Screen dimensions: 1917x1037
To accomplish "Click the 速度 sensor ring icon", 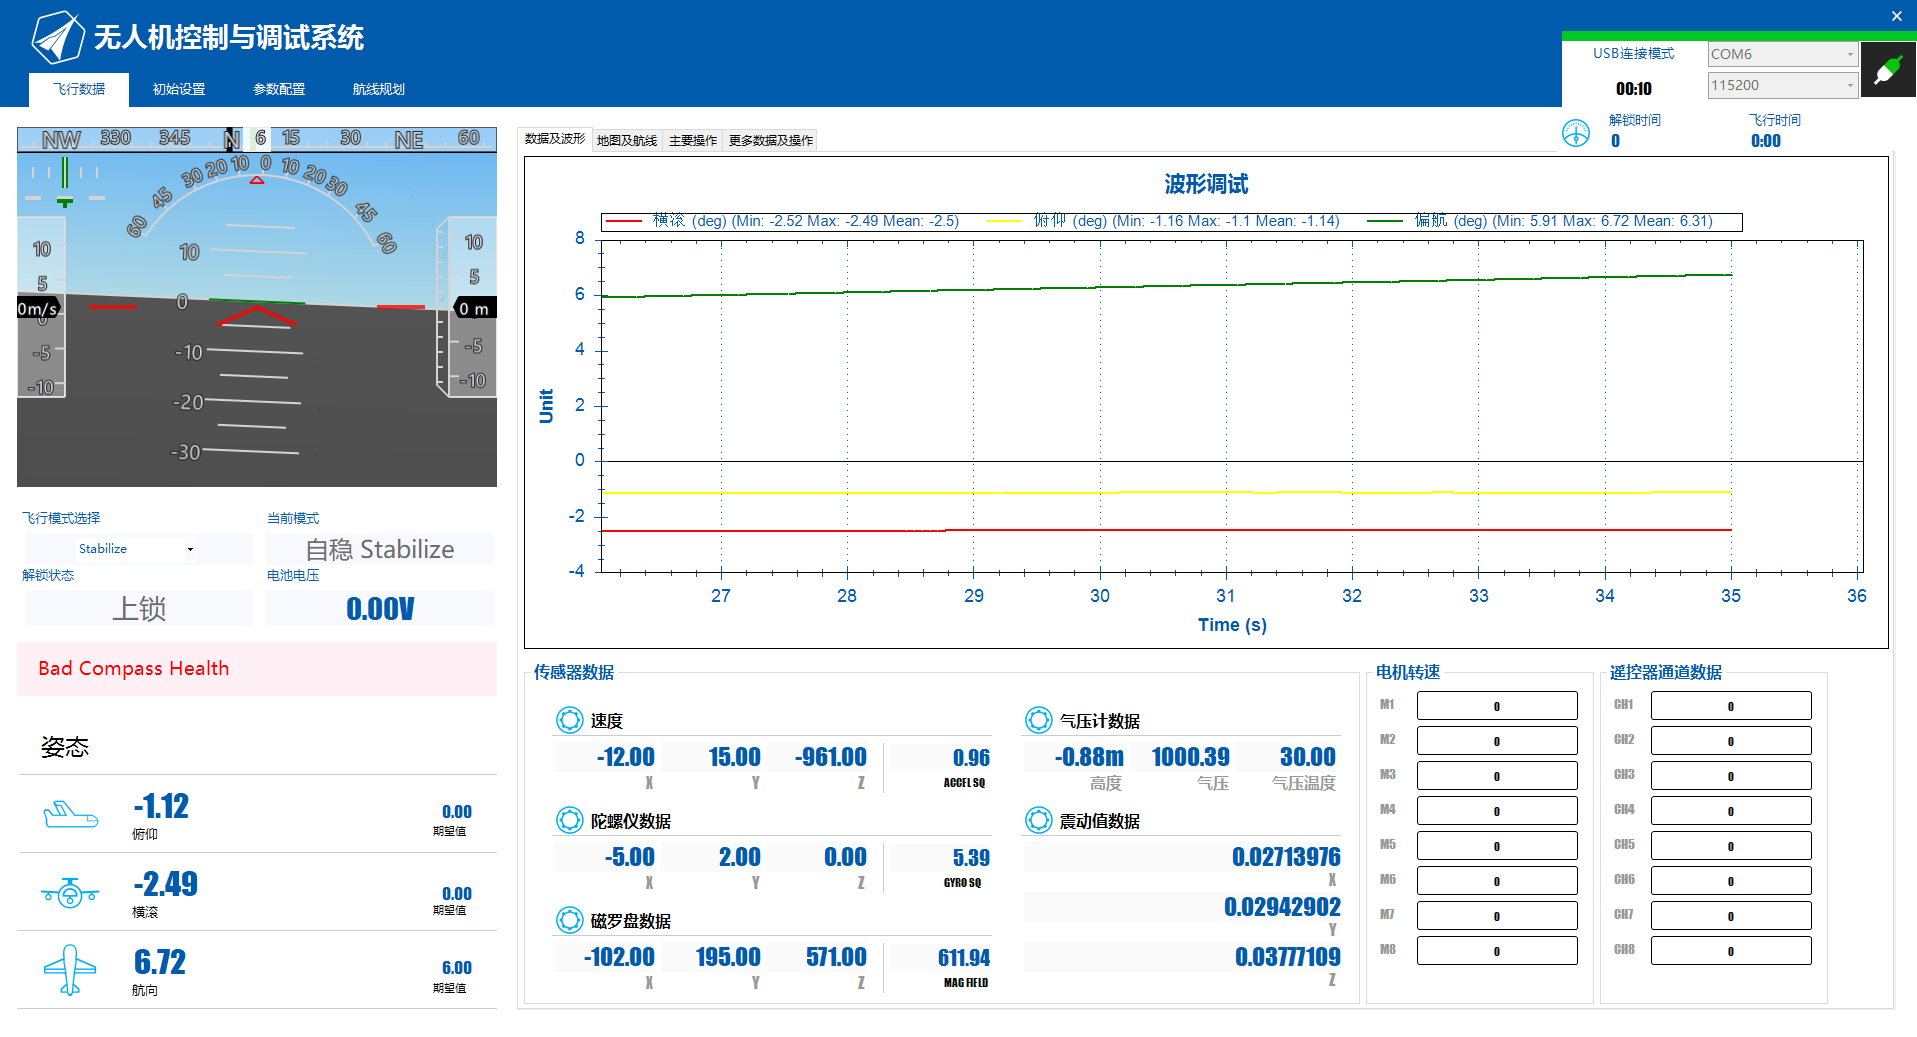I will click(569, 720).
